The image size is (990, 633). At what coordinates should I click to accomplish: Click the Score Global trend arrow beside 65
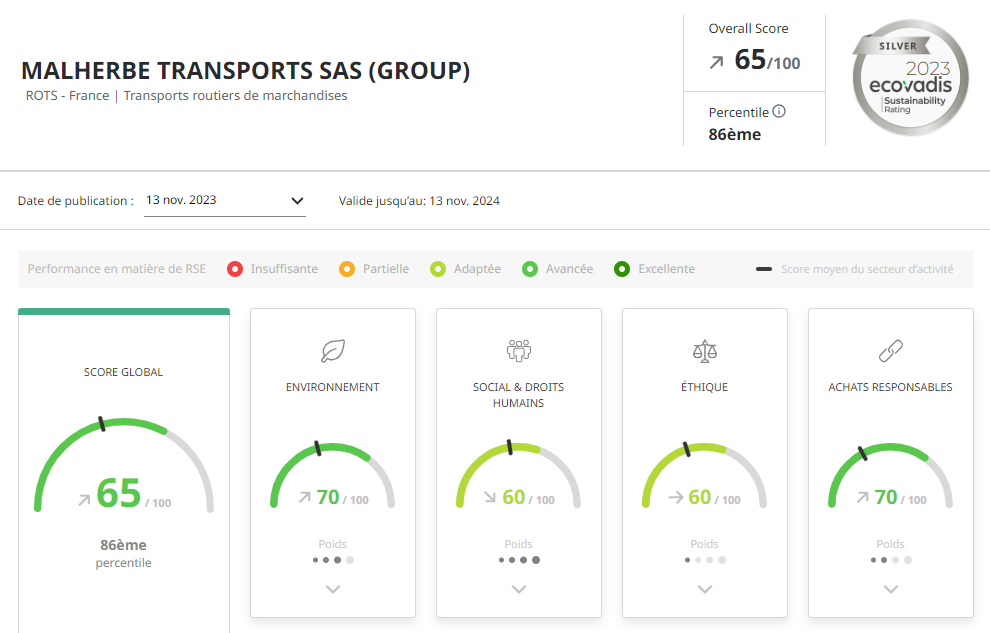(85, 500)
